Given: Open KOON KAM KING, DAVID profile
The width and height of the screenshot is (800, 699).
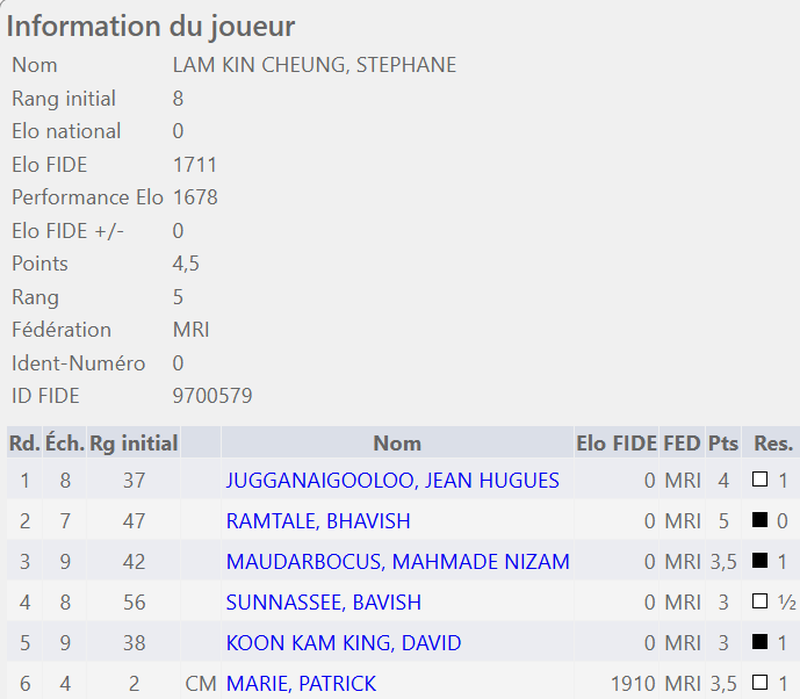Looking at the screenshot, I should (343, 643).
